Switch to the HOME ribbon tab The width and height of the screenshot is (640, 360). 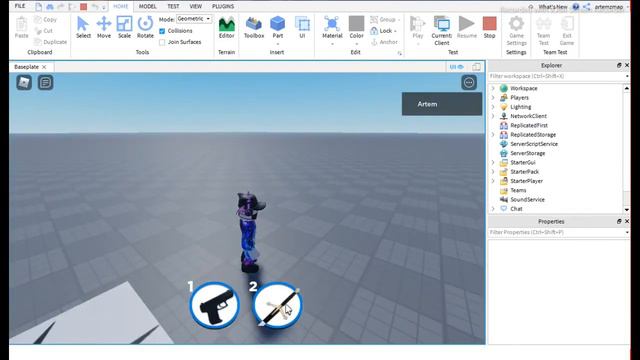120,7
